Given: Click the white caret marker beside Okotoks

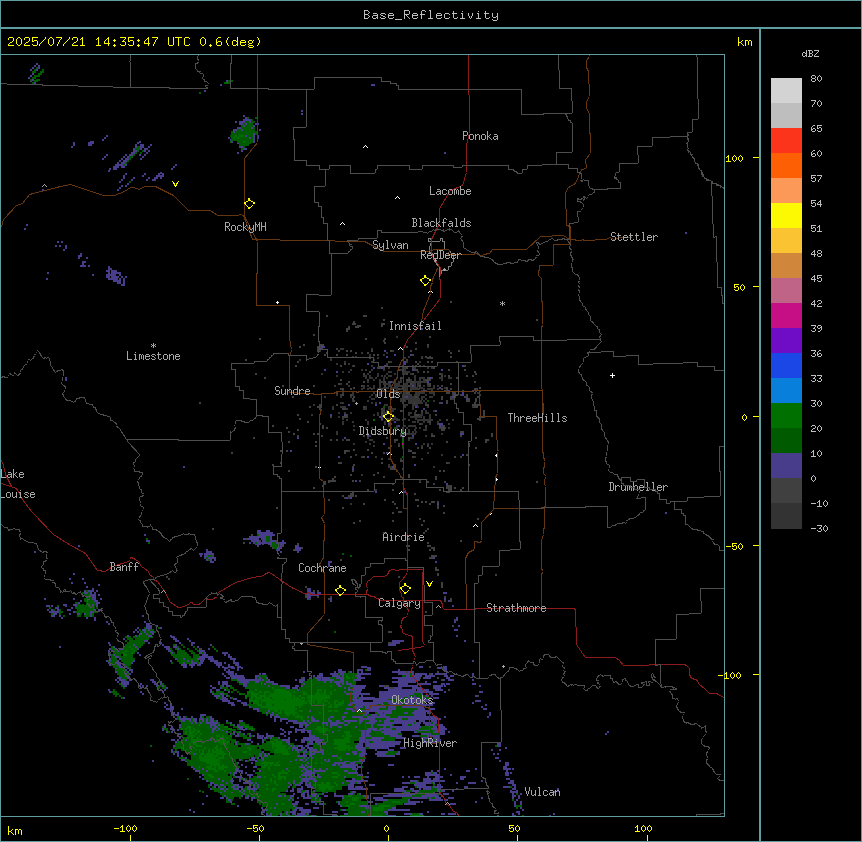Looking at the screenshot, I should (x=360, y=711).
